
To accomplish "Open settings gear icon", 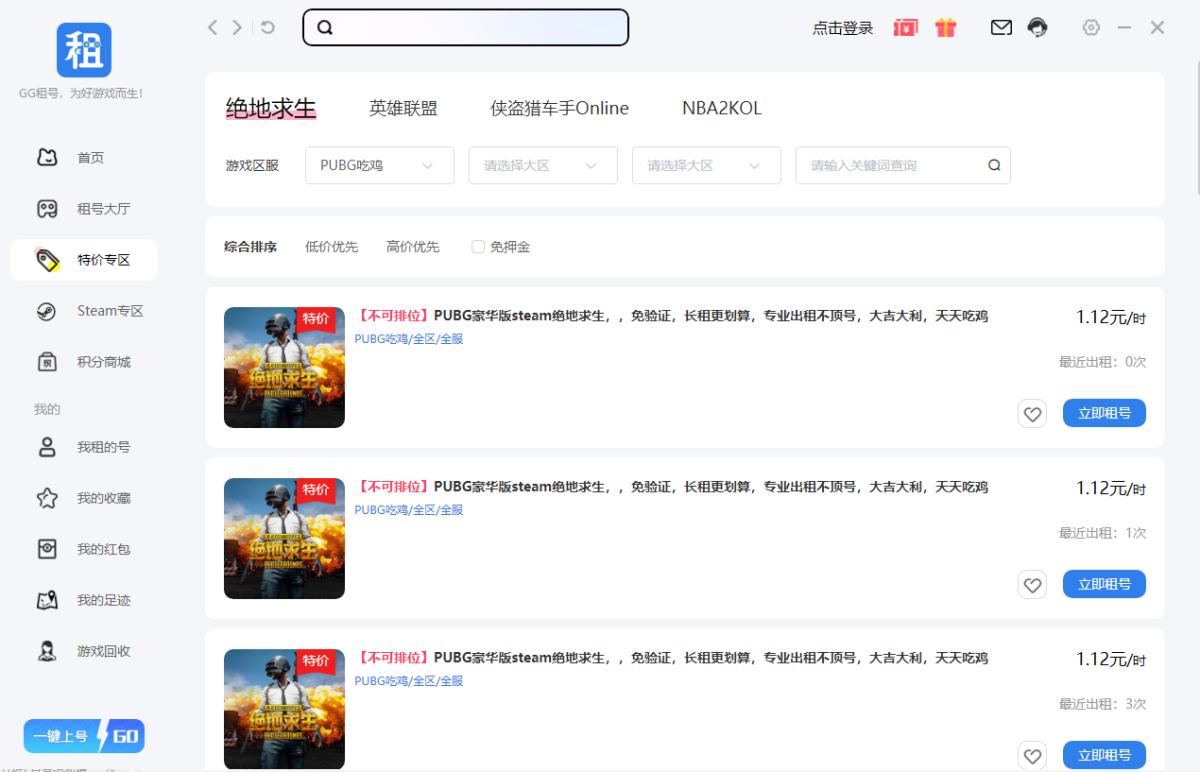I will 1091,28.
